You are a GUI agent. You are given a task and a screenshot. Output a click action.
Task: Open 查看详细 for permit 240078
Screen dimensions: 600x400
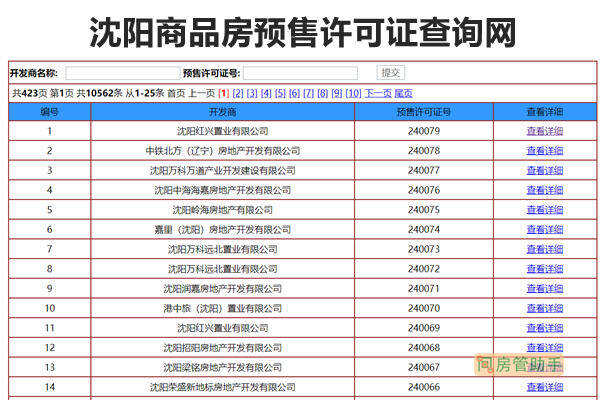click(x=545, y=151)
